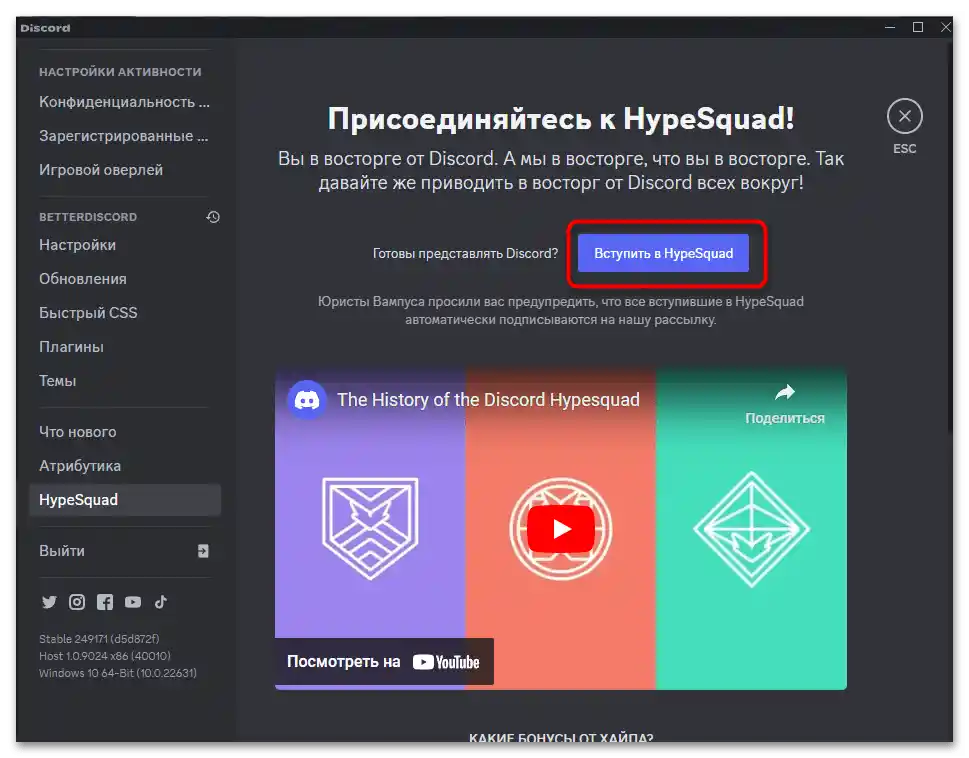
Task: Click the exit arrow icon next to Выйти
Action: pos(203,550)
